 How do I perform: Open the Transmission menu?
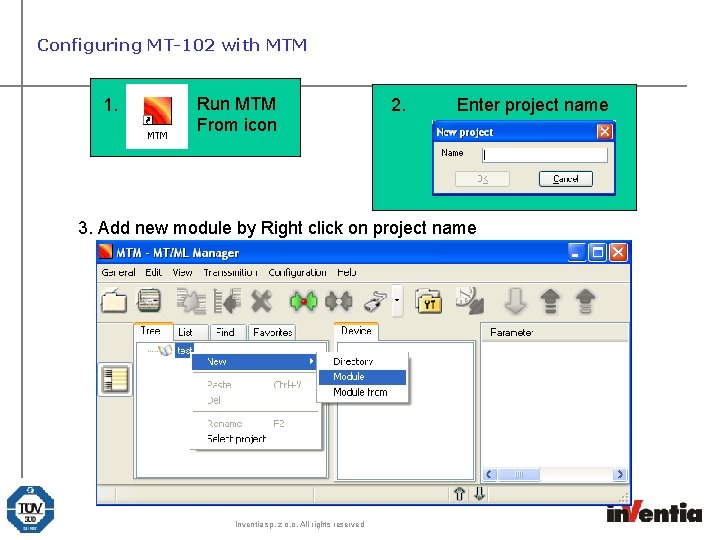tap(230, 272)
